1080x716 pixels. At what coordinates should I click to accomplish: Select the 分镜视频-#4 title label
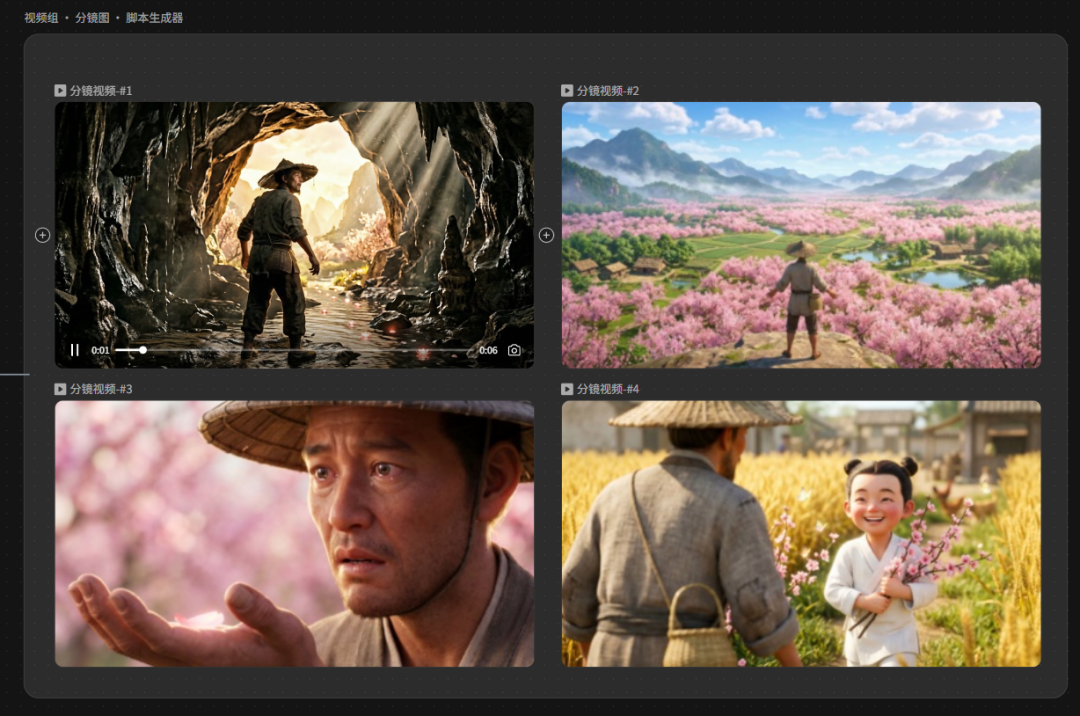tap(608, 389)
